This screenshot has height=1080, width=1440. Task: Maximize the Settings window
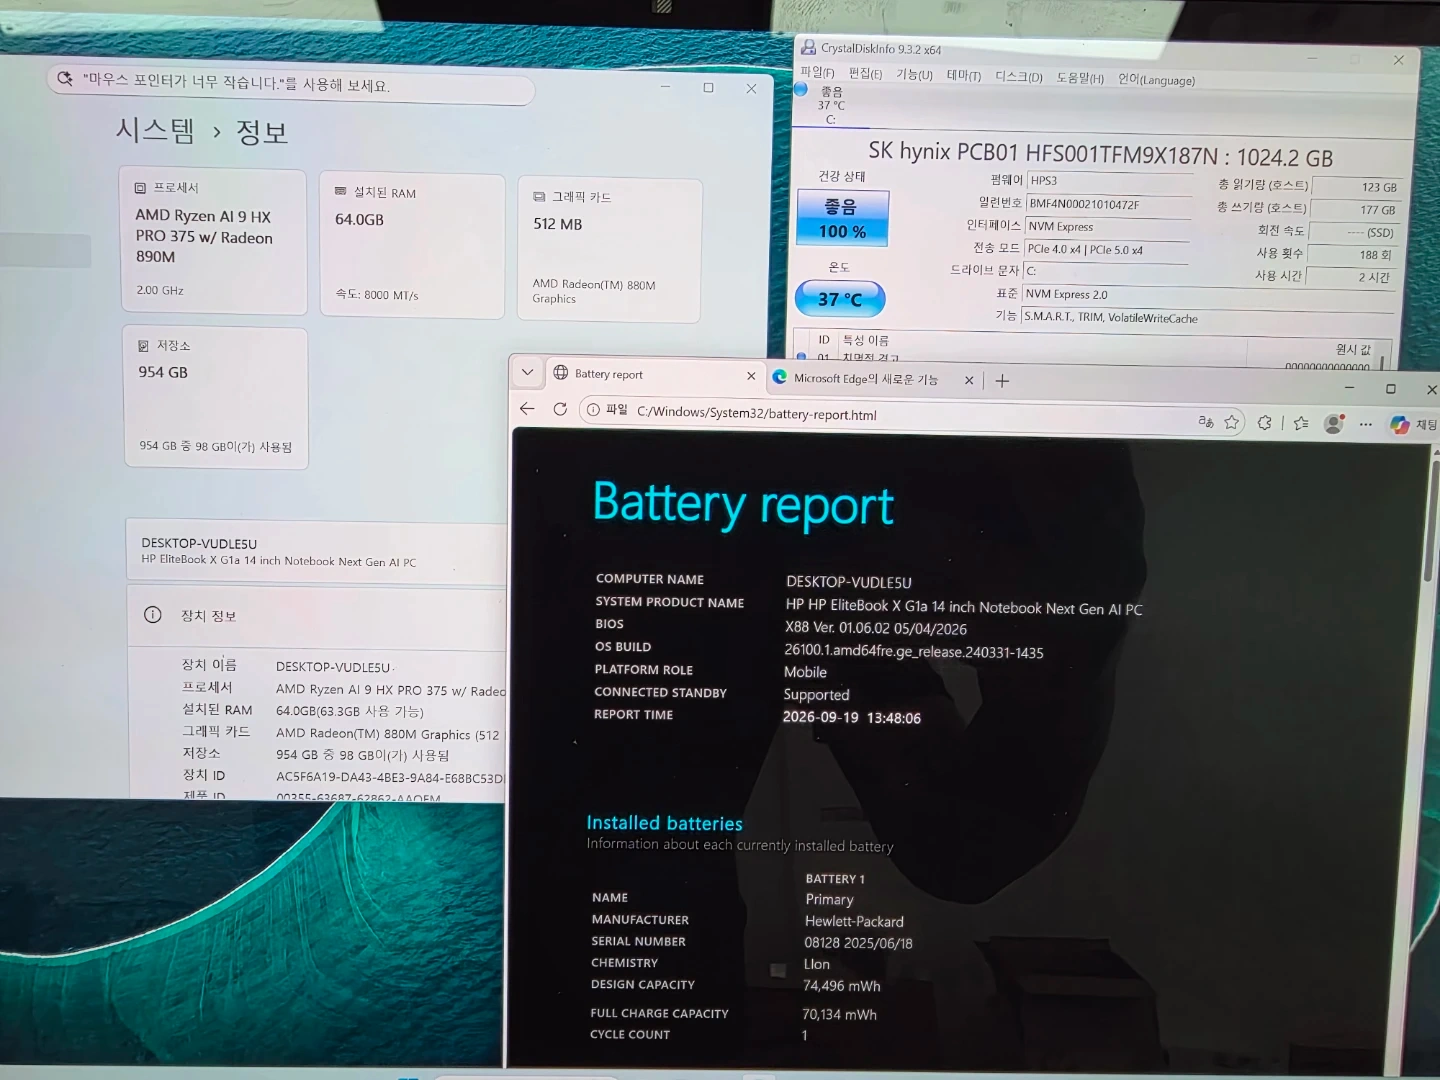point(708,88)
